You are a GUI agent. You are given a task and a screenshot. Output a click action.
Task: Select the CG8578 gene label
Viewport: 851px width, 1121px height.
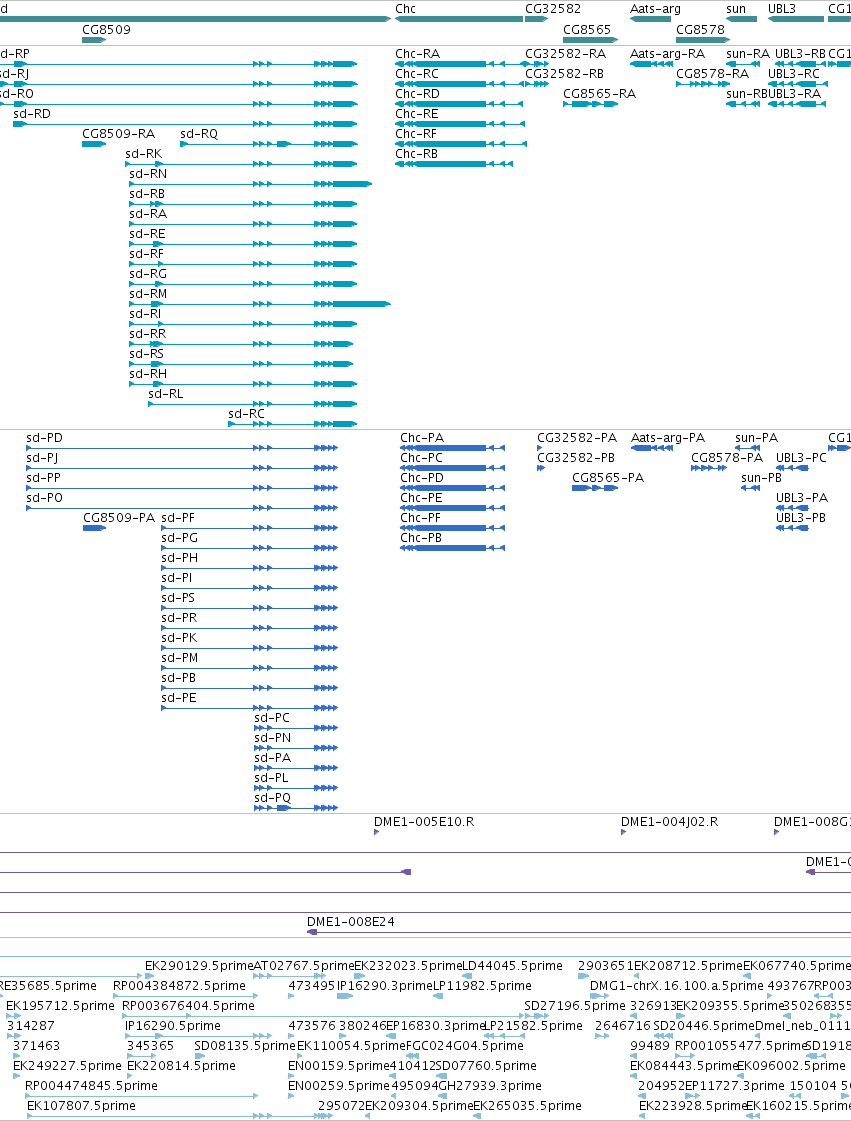pyautogui.click(x=700, y=30)
